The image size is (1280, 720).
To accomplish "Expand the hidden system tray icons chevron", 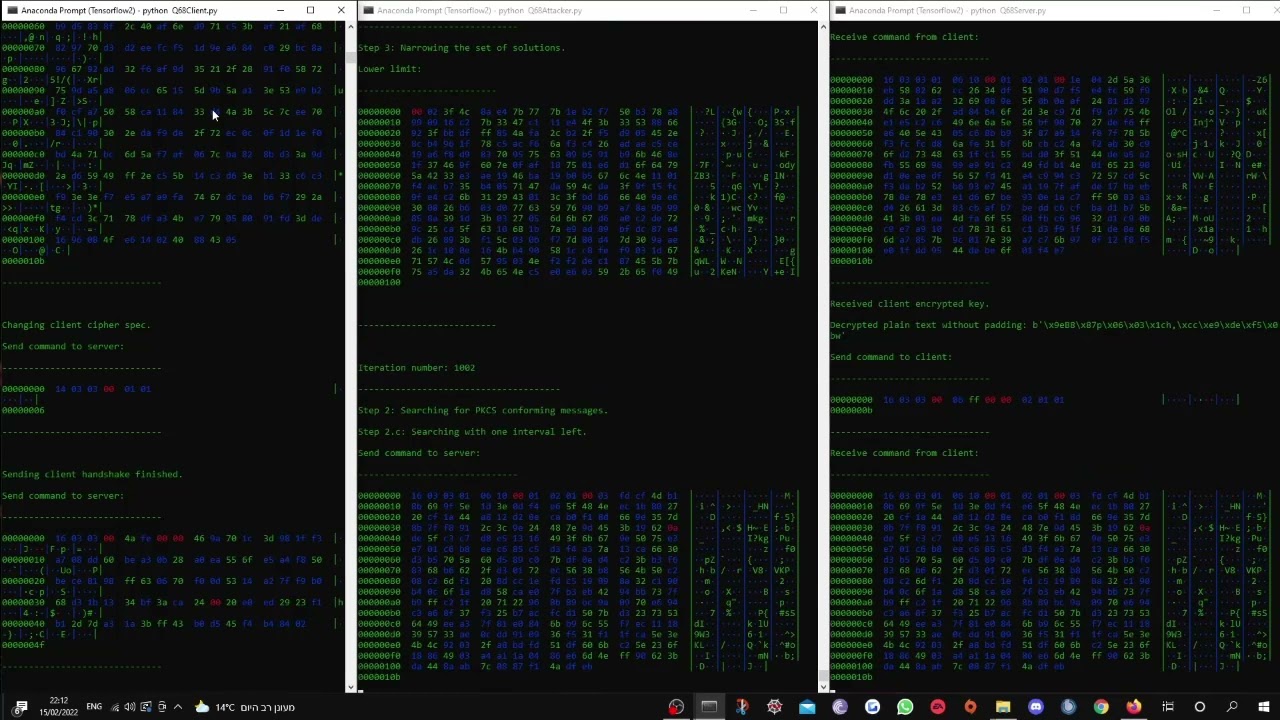I will (178, 707).
